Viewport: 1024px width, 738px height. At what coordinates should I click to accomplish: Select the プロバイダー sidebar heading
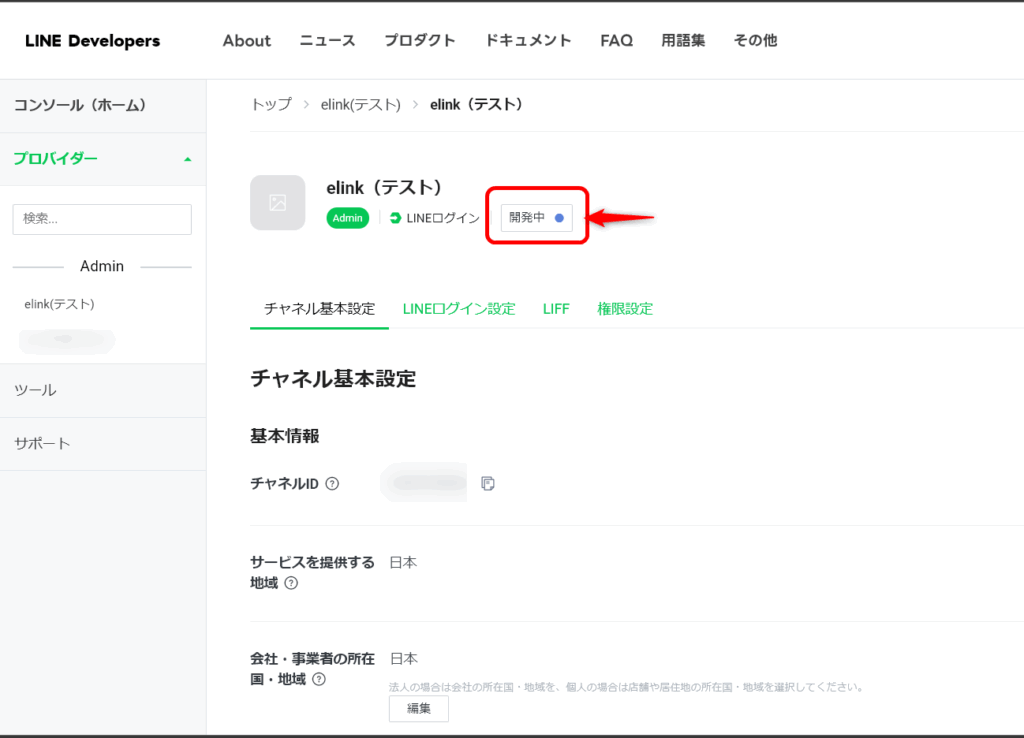pyautogui.click(x=56, y=159)
